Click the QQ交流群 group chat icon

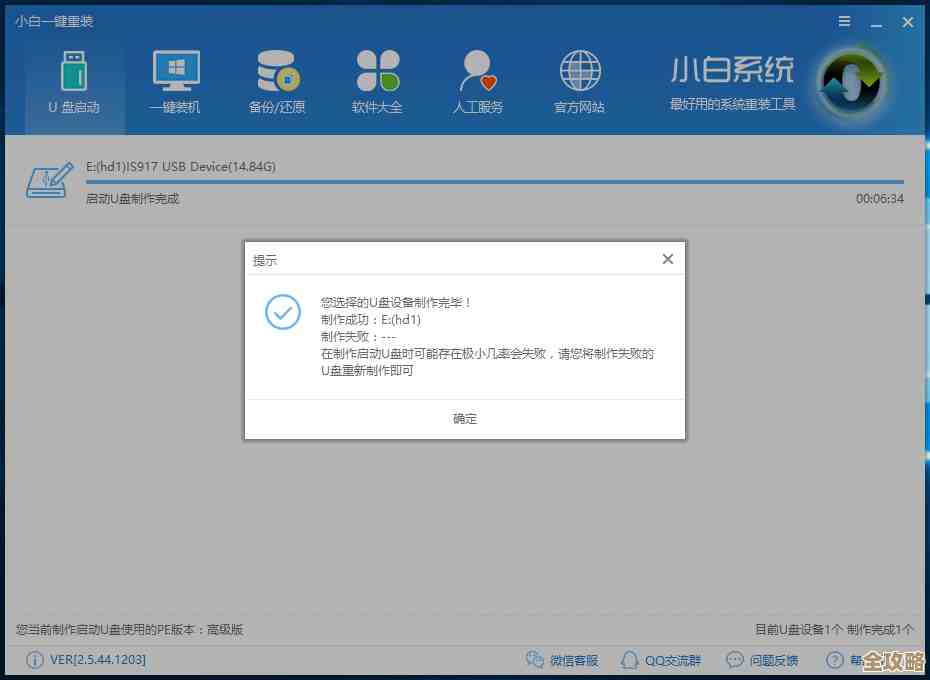point(630,660)
